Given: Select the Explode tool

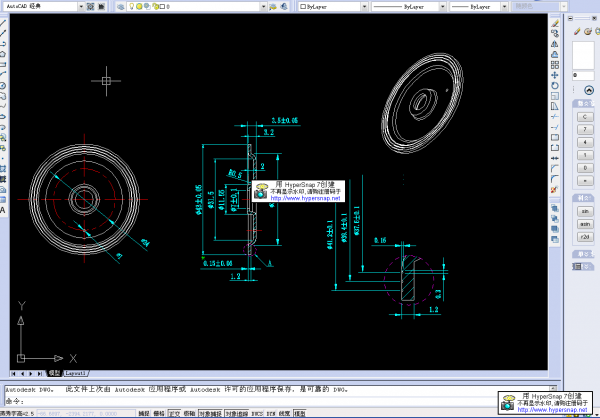Looking at the screenshot, I should click(555, 189).
